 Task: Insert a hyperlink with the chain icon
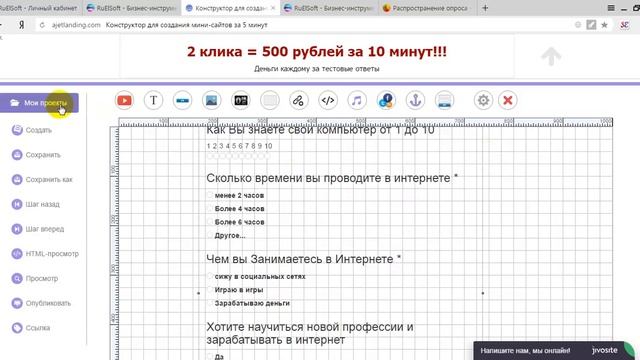[299, 100]
